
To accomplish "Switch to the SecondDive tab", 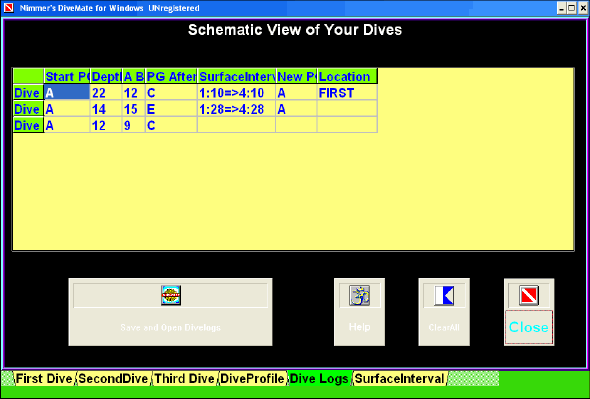I will [x=113, y=378].
